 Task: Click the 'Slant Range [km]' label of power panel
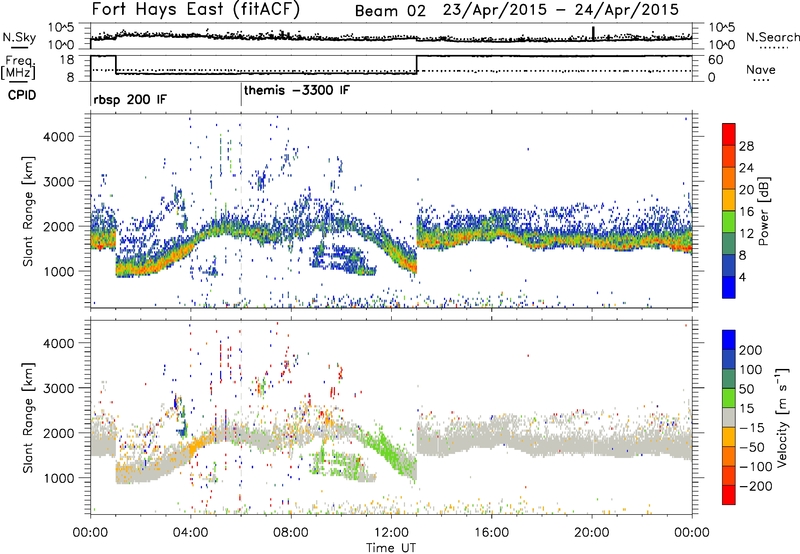pos(28,211)
